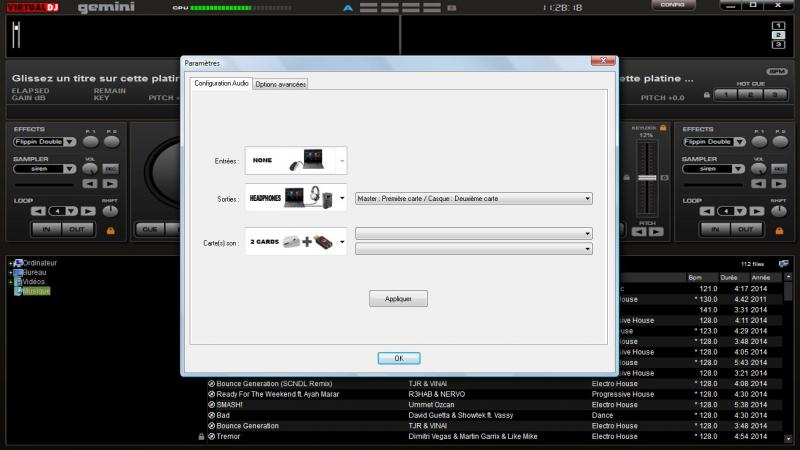
Task: Click the lock icon beside the Tremor row
Action: tap(201, 437)
